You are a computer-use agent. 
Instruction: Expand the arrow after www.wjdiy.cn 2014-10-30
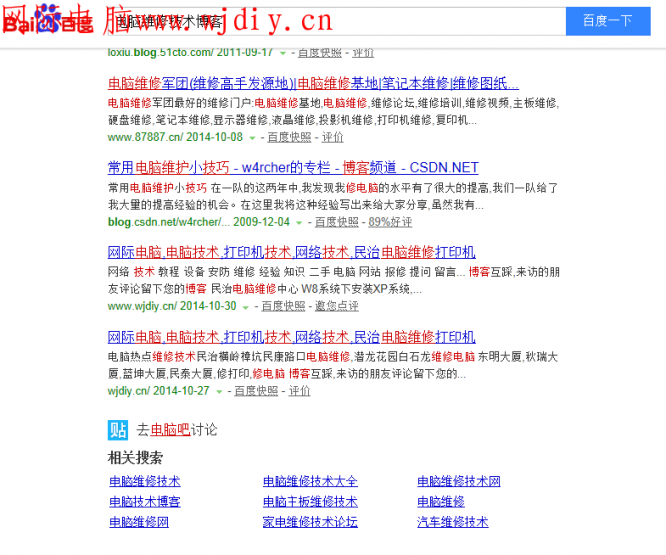(x=247, y=307)
